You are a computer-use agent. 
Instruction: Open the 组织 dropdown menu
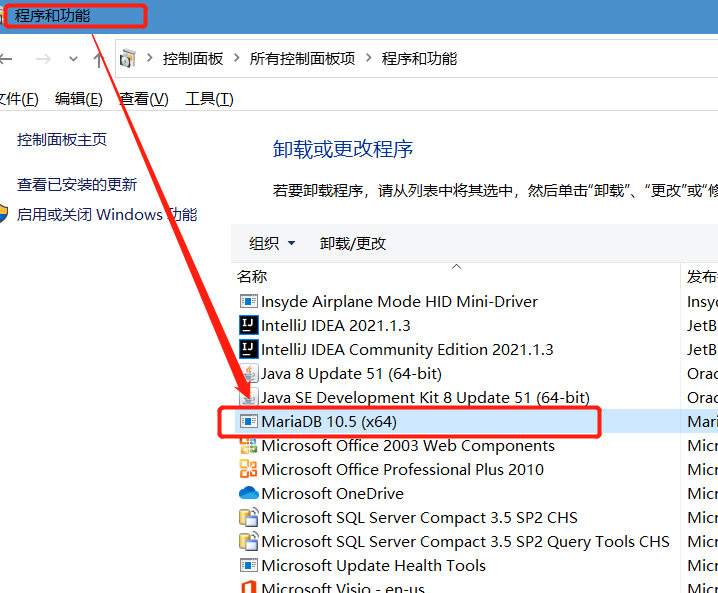[x=272, y=244]
